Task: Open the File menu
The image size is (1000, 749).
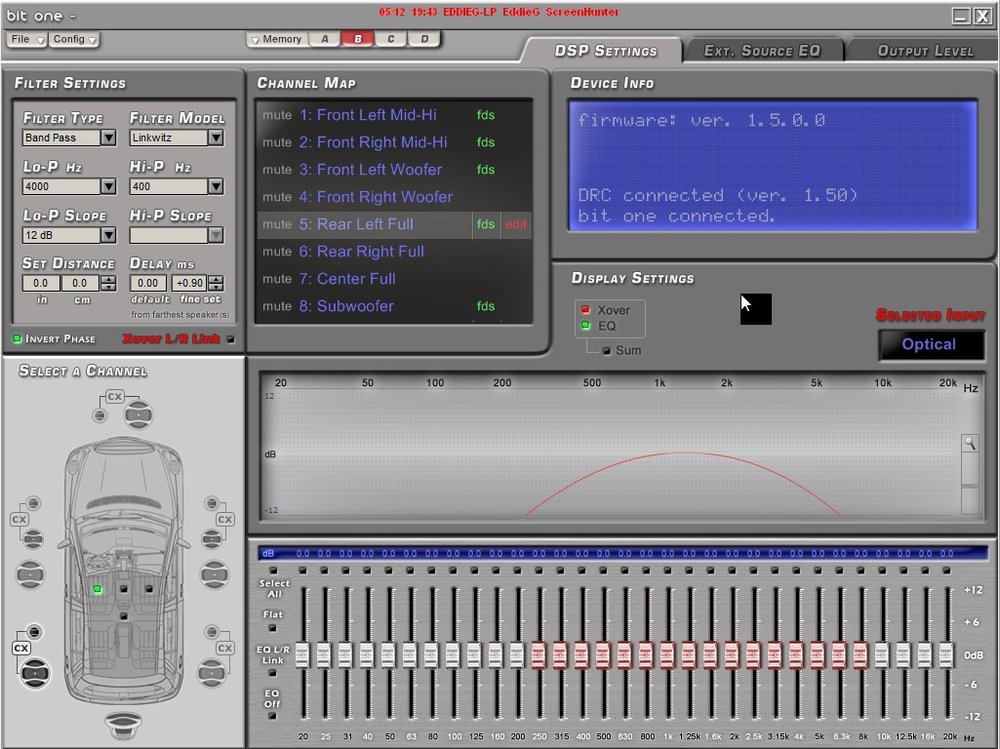Action: coord(27,39)
